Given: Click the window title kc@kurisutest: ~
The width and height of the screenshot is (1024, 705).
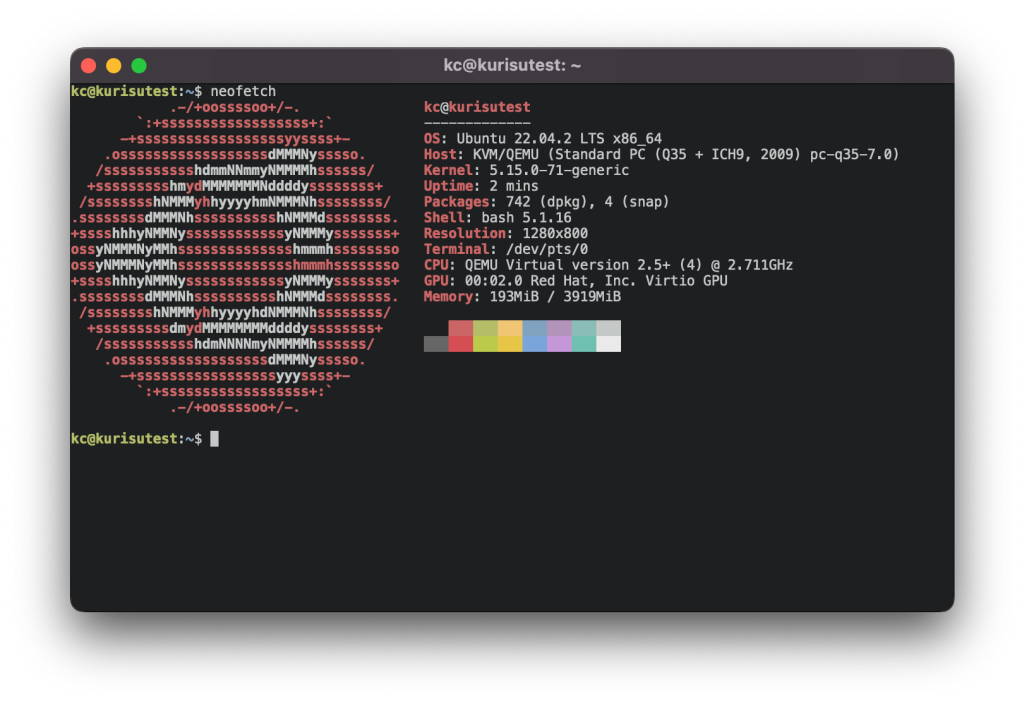Looking at the screenshot, I should point(512,66).
